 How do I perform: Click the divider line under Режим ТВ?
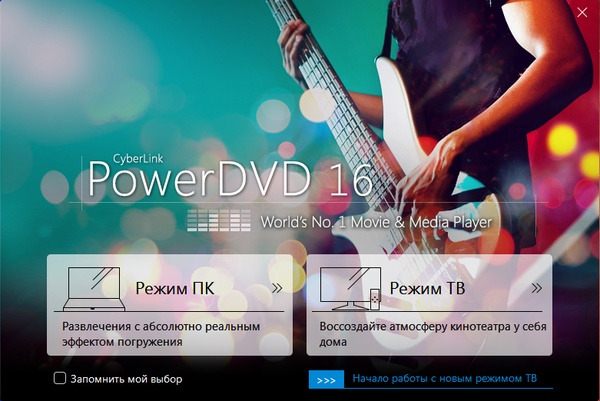430,311
